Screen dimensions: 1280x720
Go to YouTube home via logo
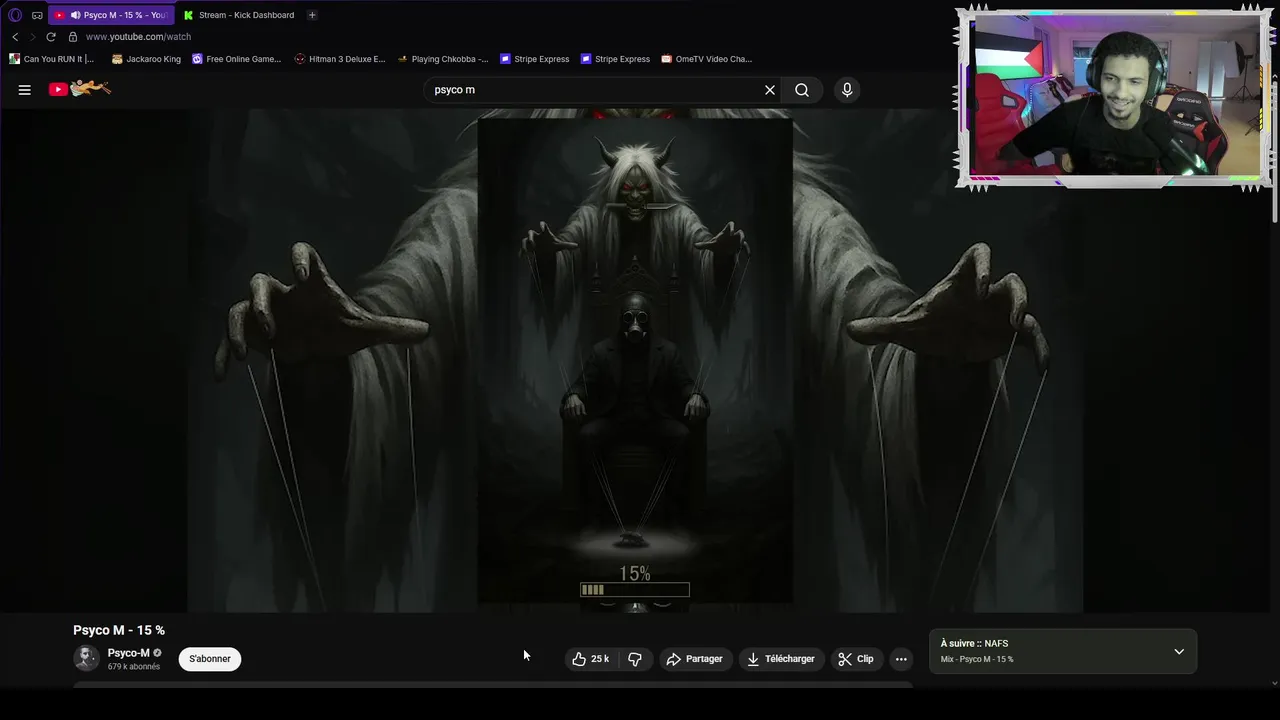tap(79, 89)
